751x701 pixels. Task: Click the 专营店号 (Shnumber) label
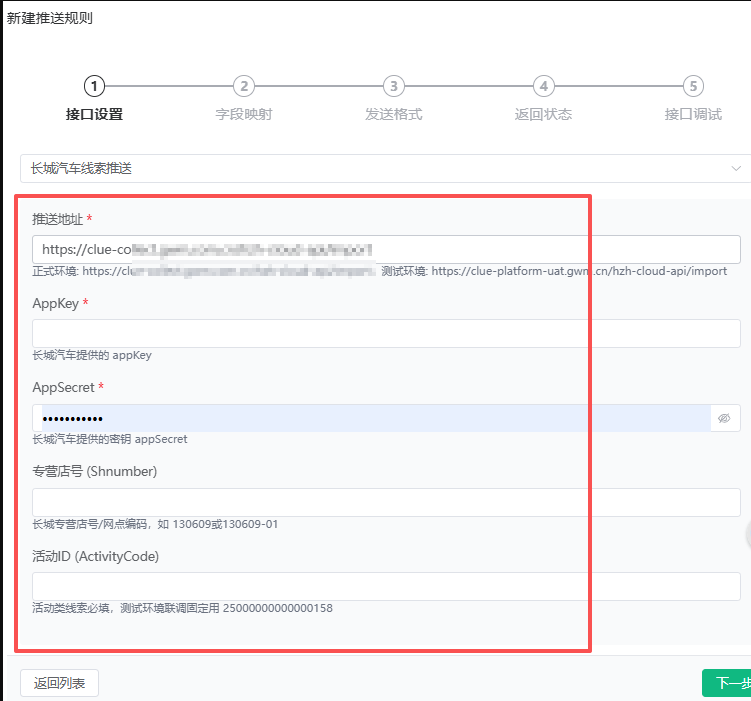coord(94,472)
